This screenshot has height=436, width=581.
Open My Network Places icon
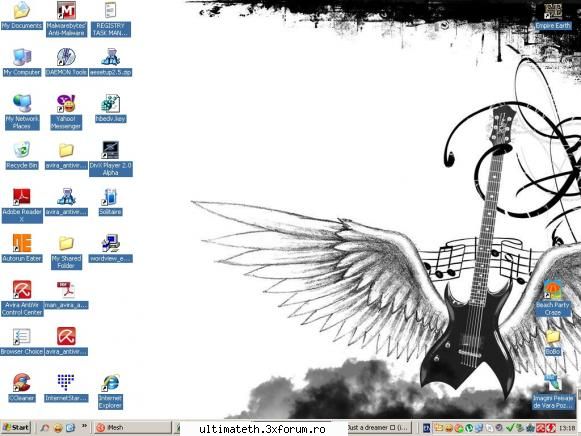22,103
